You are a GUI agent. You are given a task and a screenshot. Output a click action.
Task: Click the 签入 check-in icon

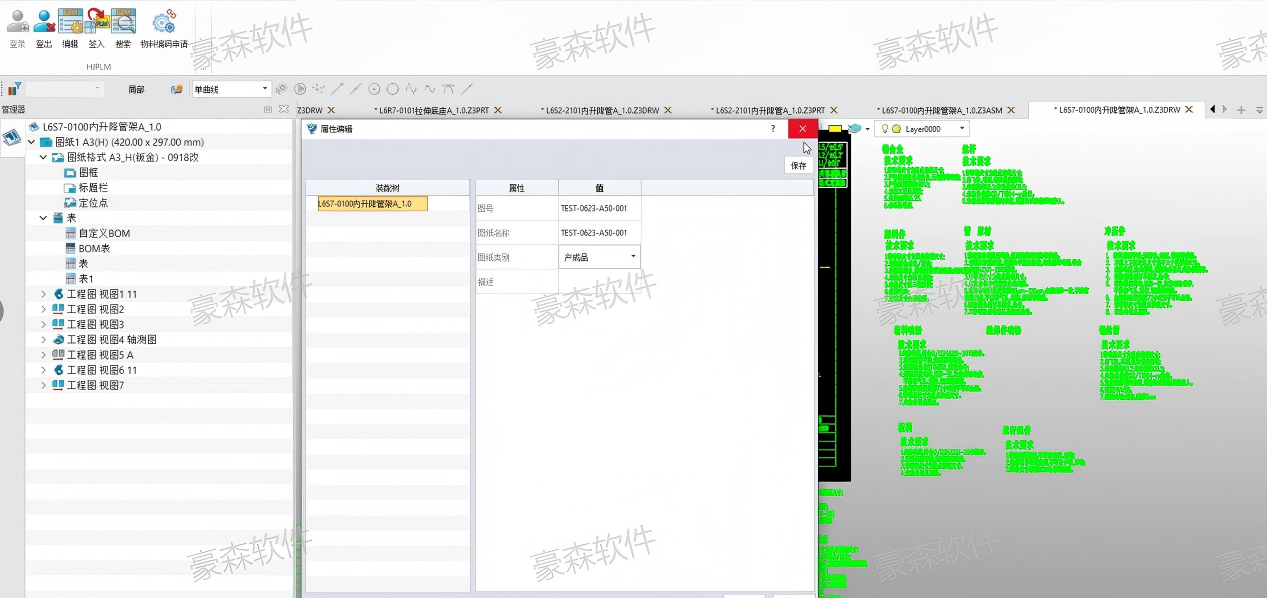(x=97, y=21)
